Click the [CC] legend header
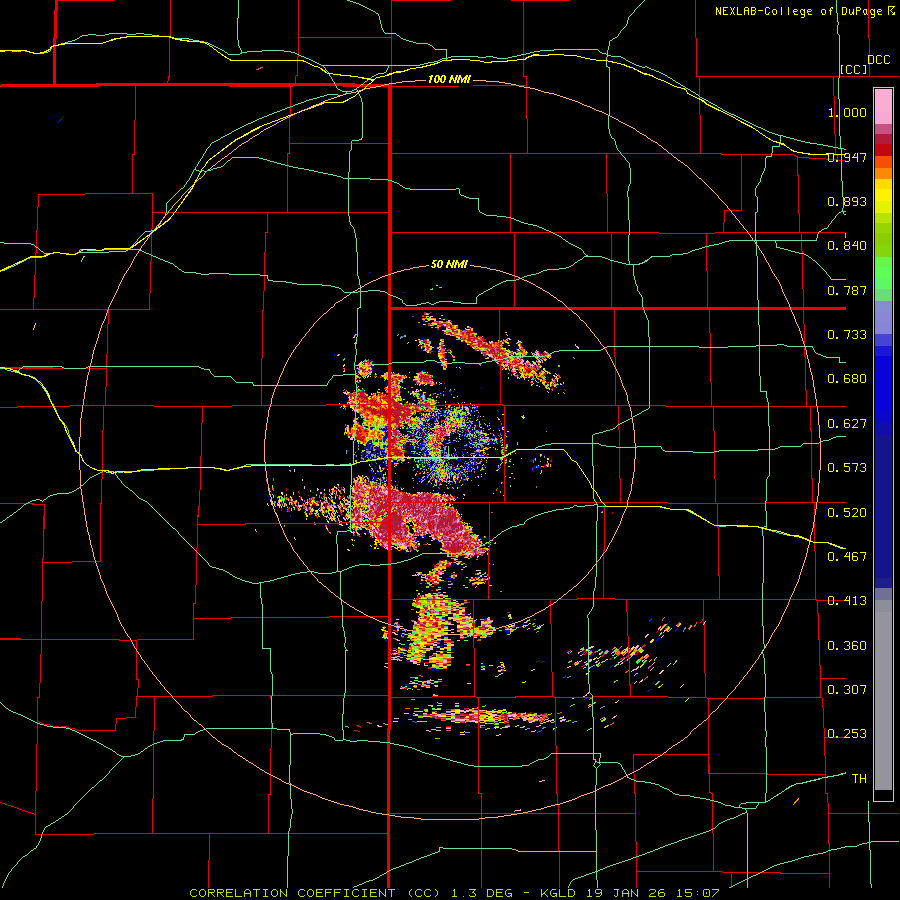The width and height of the screenshot is (900, 900). pyautogui.click(x=854, y=69)
